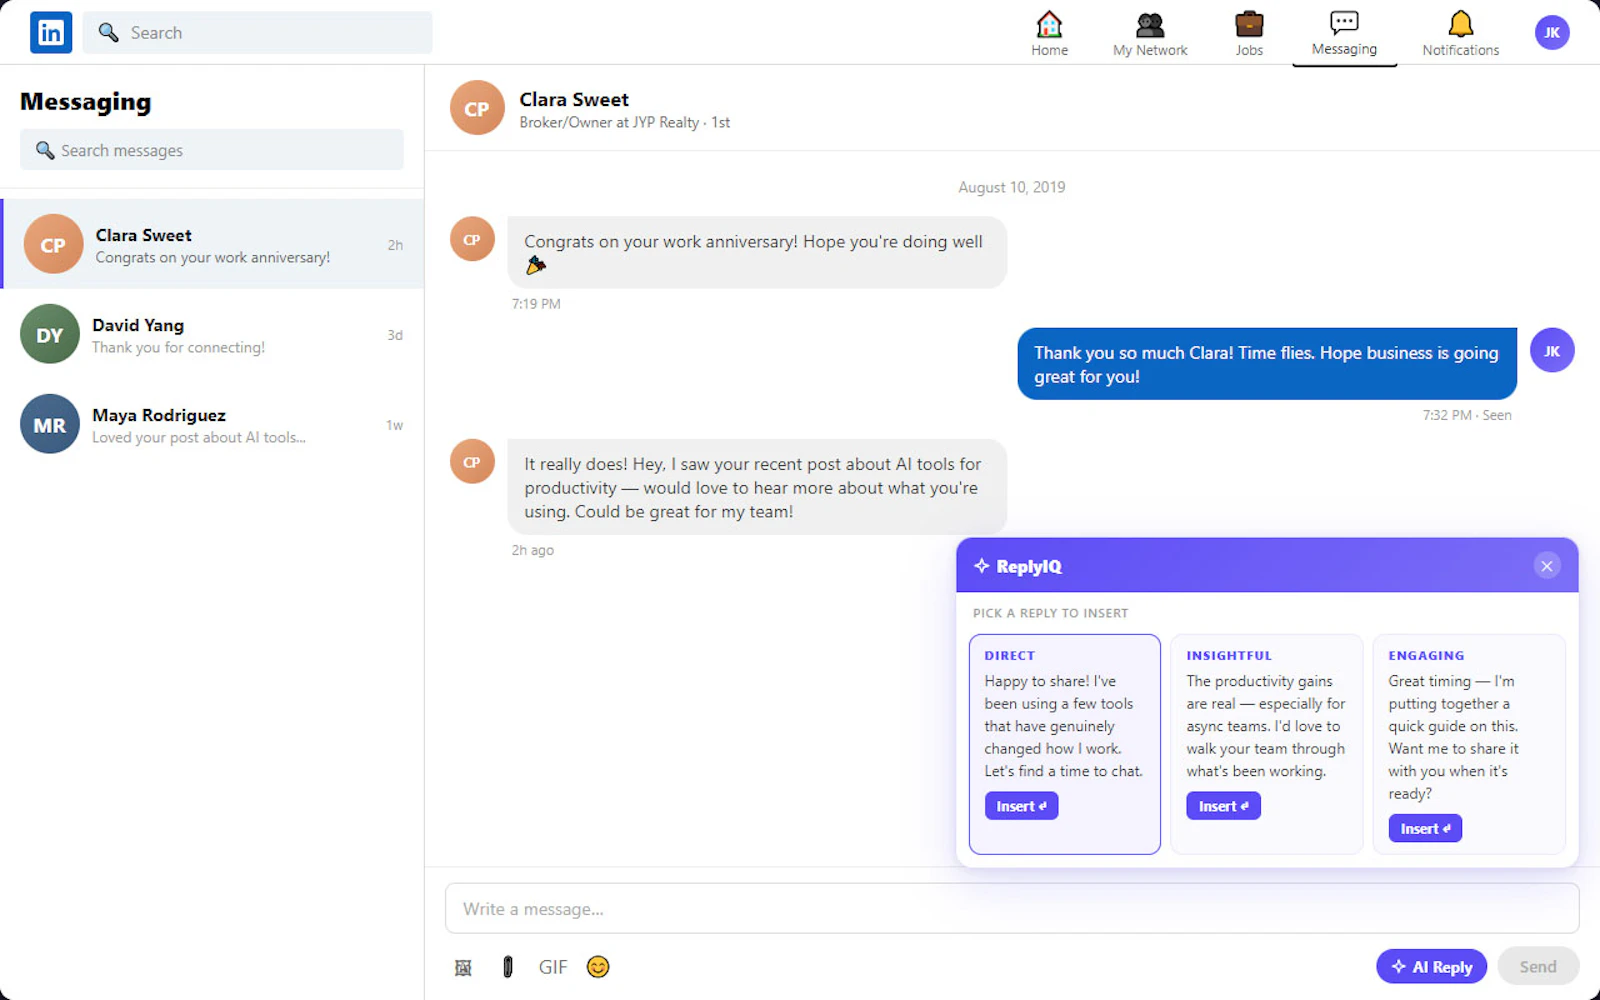Click the ReplyIQ sparkle title
The image size is (1600, 1000).
point(1018,566)
